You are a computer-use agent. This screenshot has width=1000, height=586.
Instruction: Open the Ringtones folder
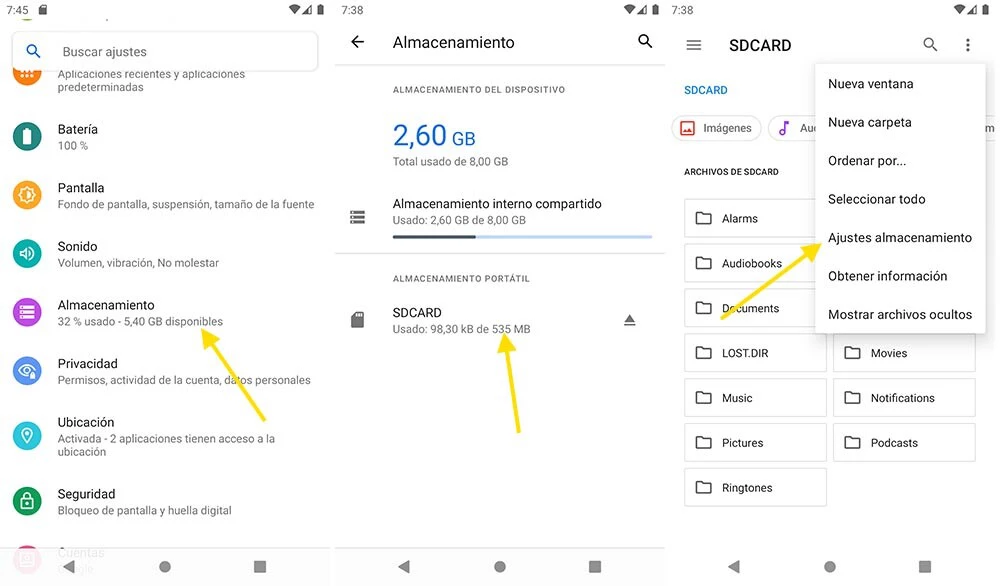tap(755, 488)
